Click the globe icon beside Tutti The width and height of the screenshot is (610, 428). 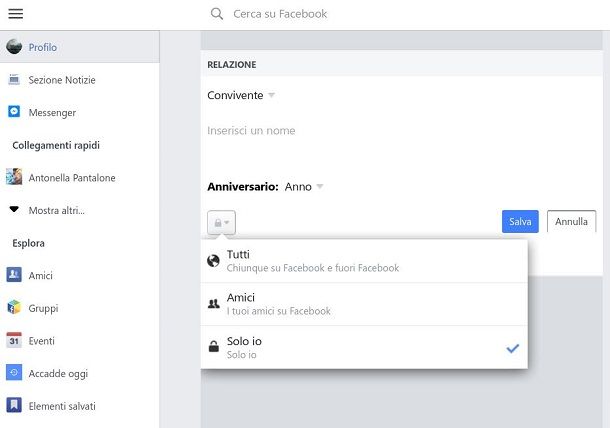coord(213,261)
